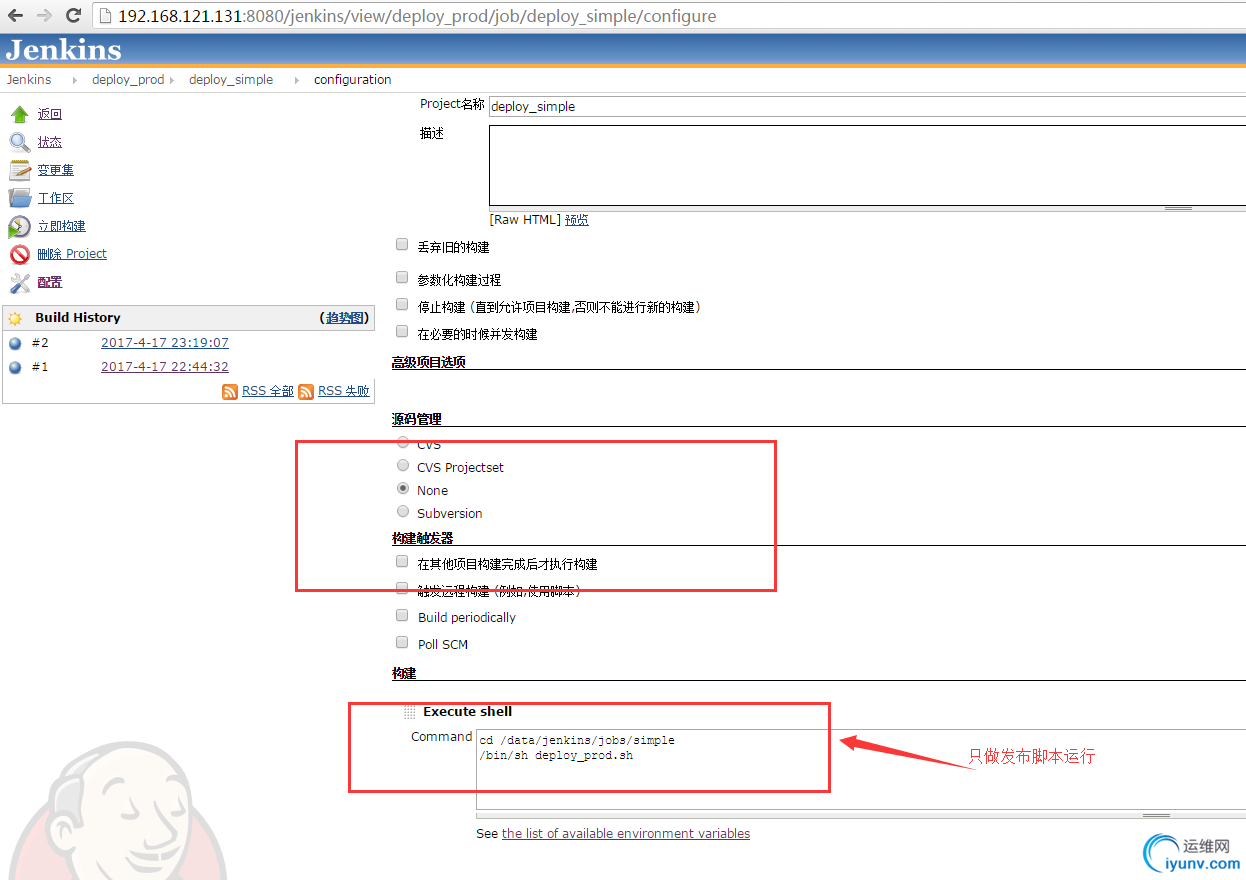
Task: Open the 返回 link
Action: [x=50, y=114]
